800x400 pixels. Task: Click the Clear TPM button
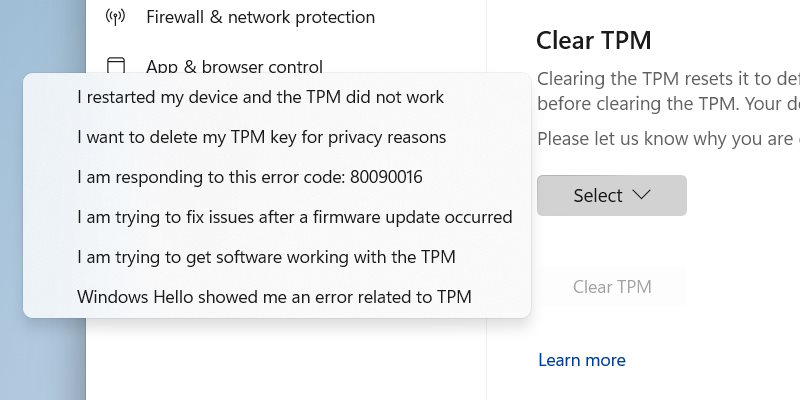coord(612,287)
